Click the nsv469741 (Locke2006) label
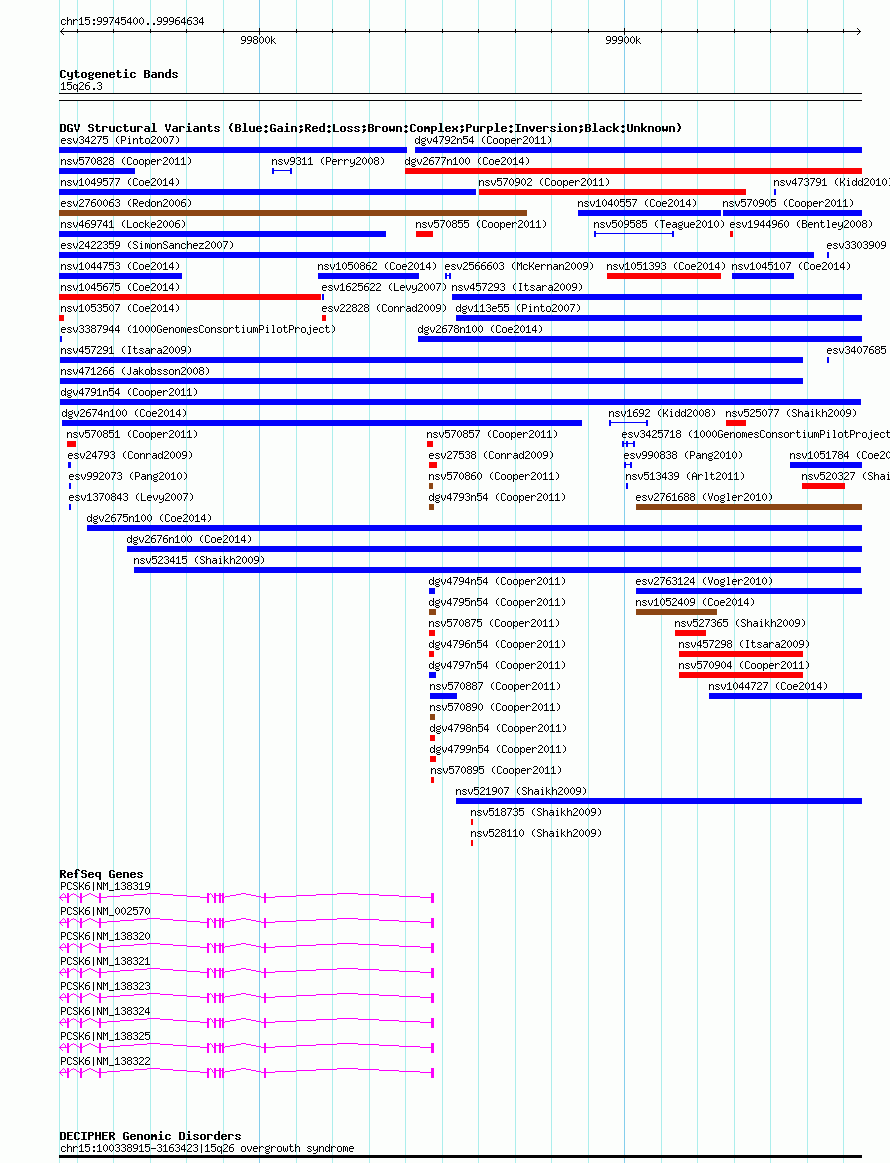Image resolution: width=890 pixels, height=1163 pixels. click(123, 224)
